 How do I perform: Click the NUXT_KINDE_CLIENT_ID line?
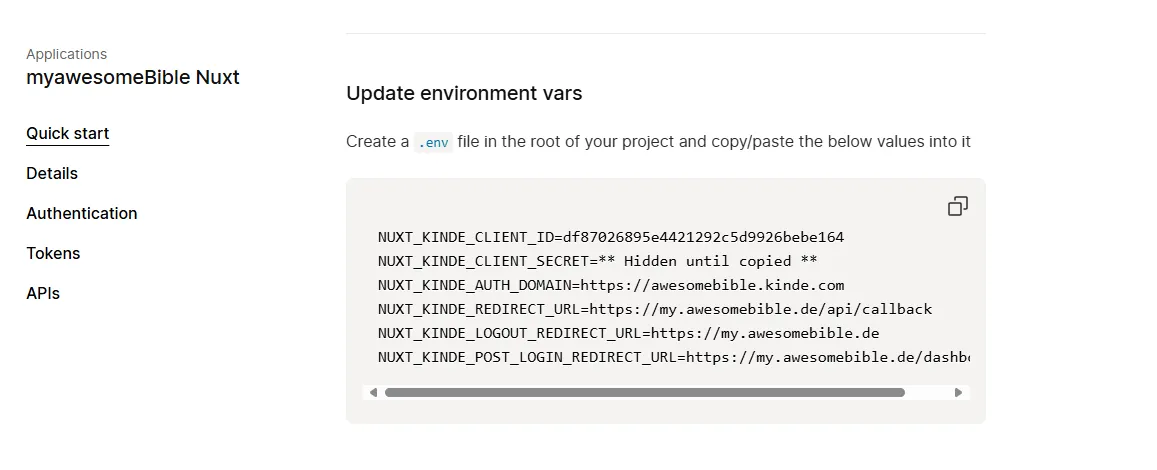pos(610,238)
